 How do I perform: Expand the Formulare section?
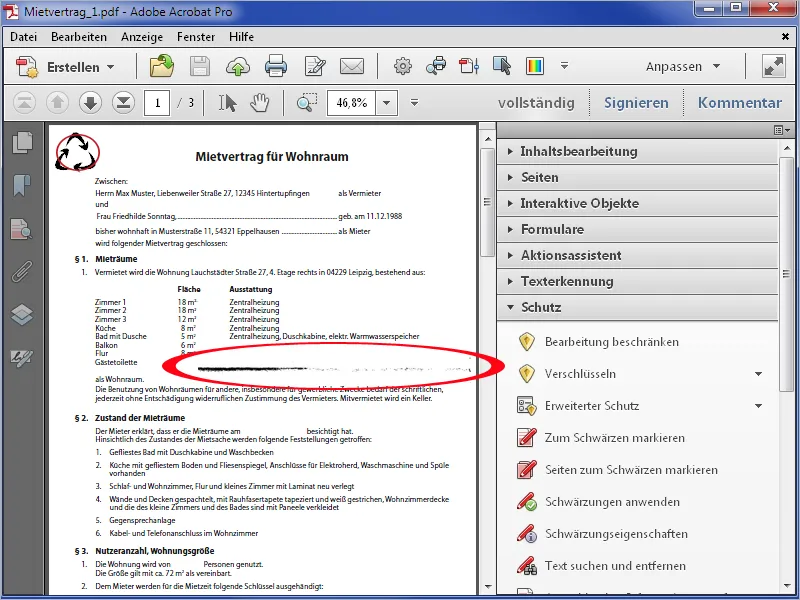point(637,230)
